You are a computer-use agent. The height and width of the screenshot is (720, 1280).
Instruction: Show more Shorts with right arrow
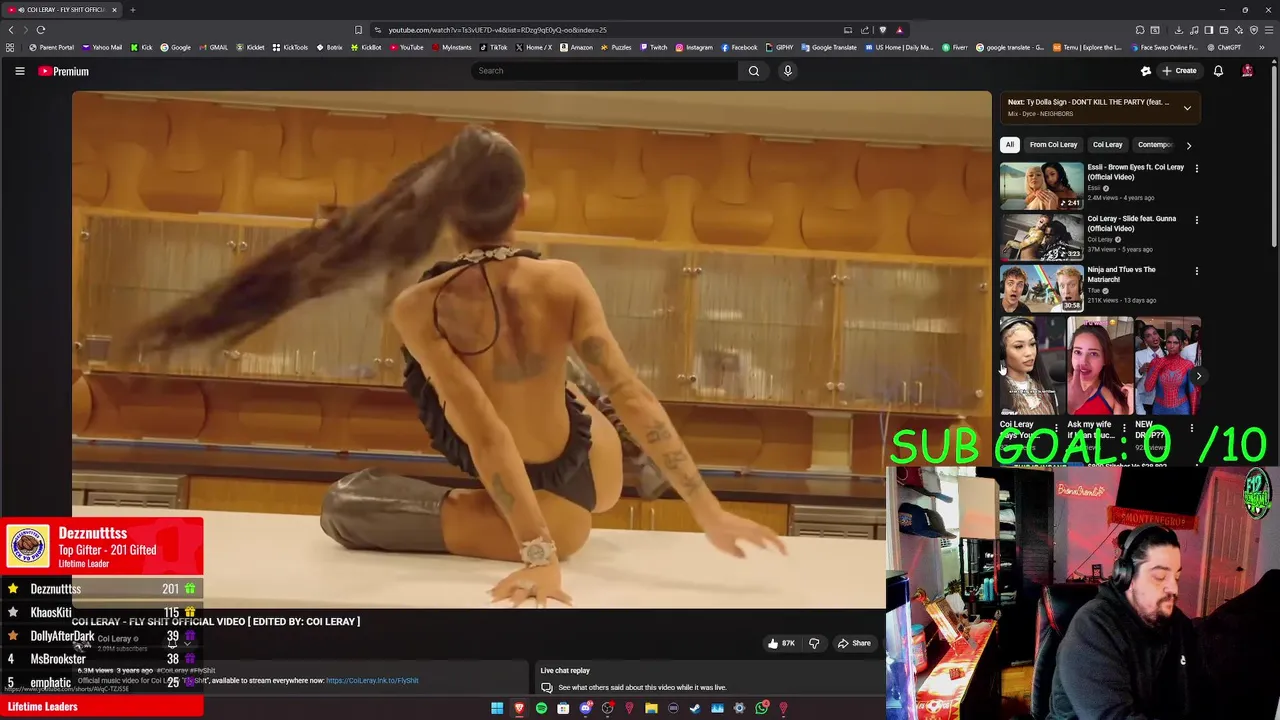click(1198, 376)
